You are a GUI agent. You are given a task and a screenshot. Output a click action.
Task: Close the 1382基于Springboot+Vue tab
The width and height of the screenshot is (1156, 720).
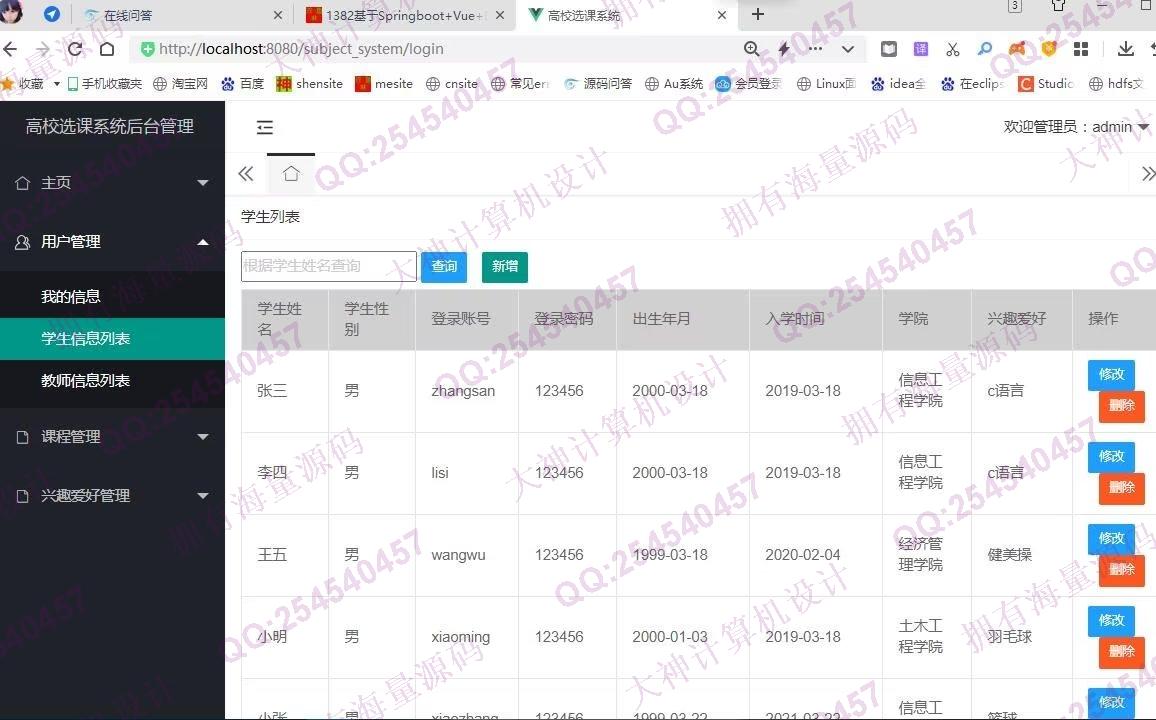(500, 15)
